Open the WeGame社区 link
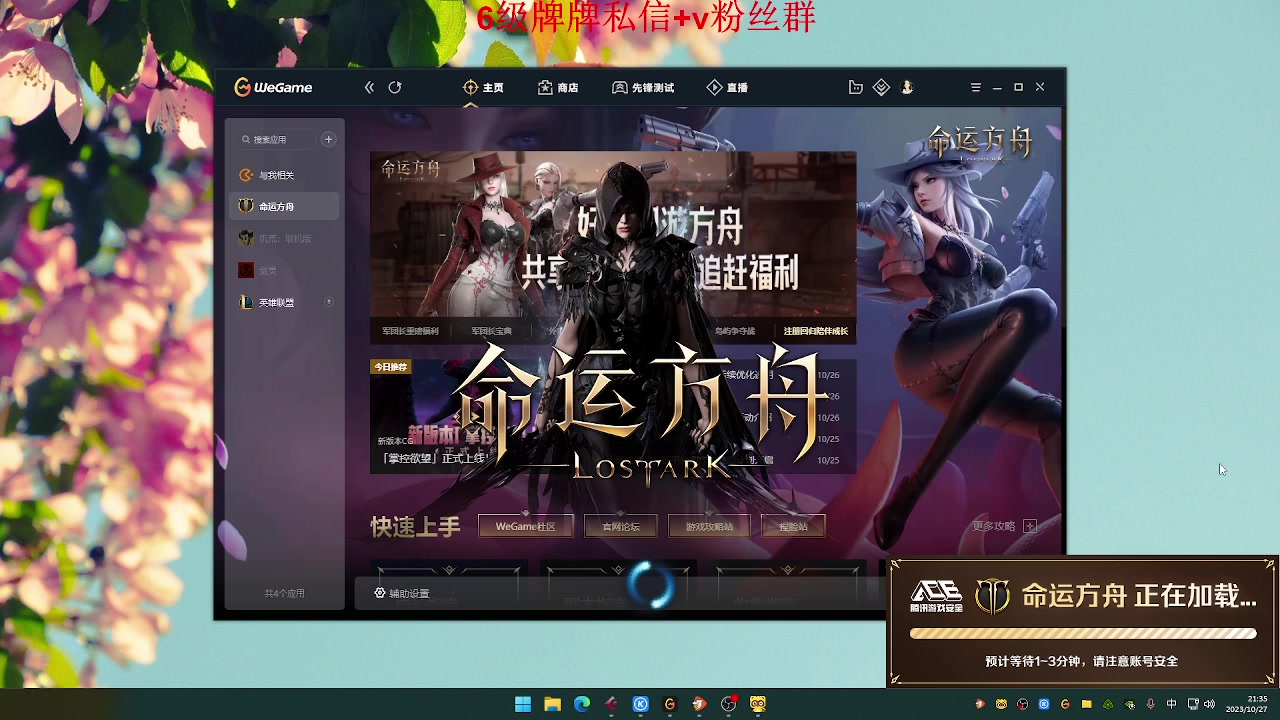Image resolution: width=1280 pixels, height=720 pixels. click(x=525, y=526)
